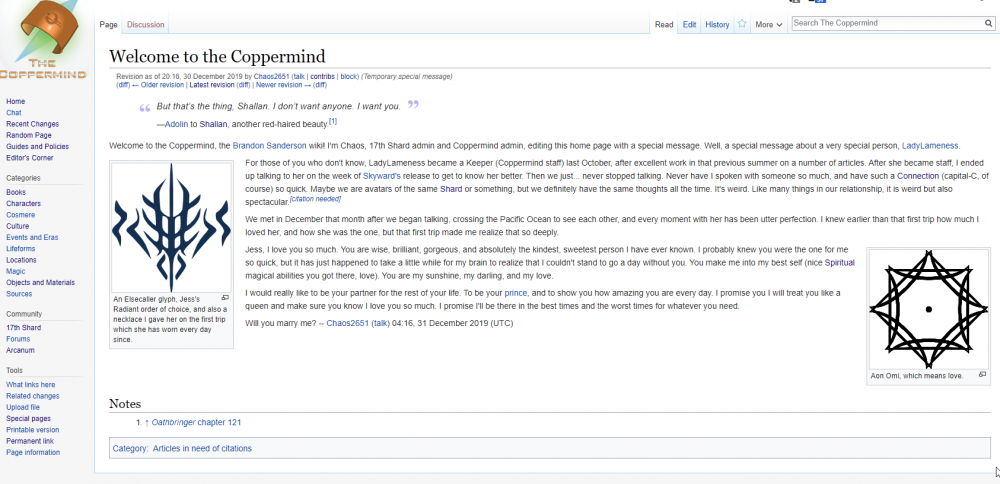Open the Spiritual link
This screenshot has height=484, width=1000.
839,263
